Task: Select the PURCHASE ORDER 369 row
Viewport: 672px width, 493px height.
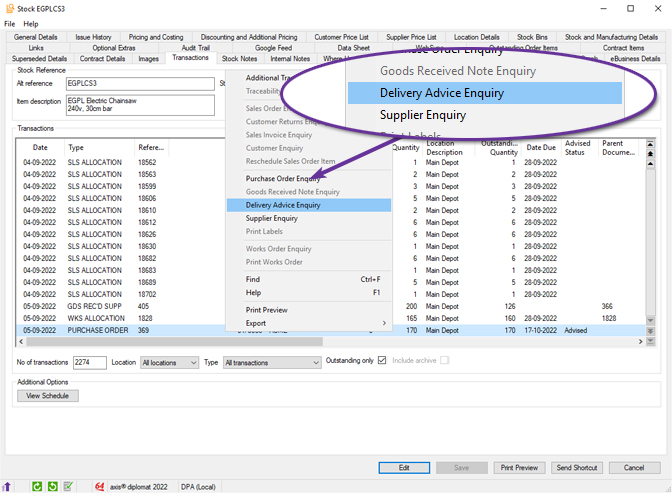Action: pyautogui.click(x=331, y=330)
